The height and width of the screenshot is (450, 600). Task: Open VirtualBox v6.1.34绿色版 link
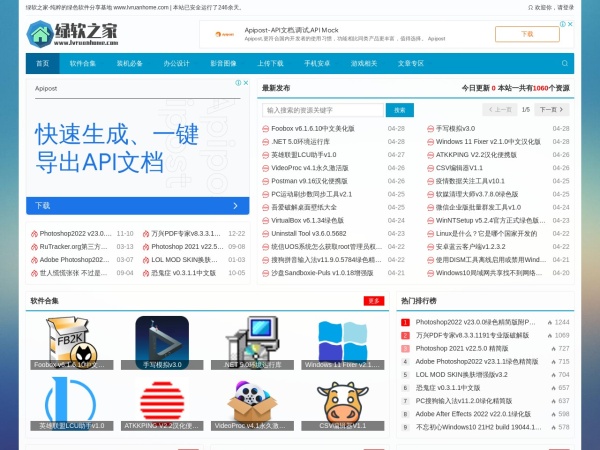[307, 220]
